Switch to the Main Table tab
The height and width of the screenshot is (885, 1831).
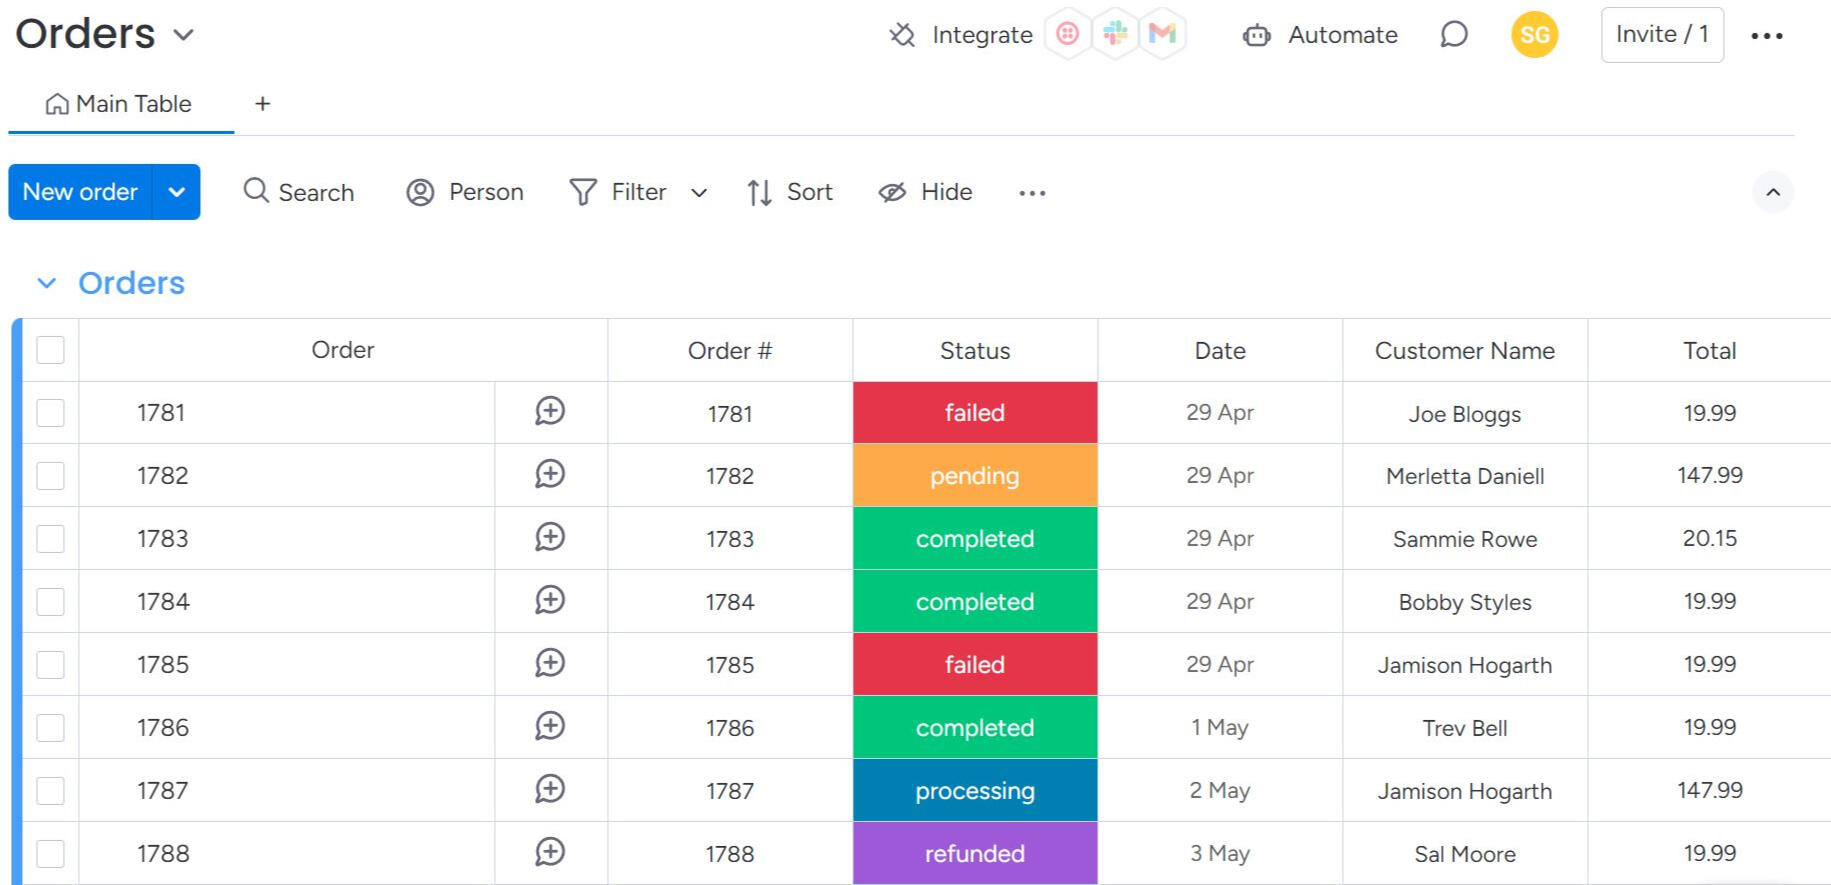pos(120,104)
